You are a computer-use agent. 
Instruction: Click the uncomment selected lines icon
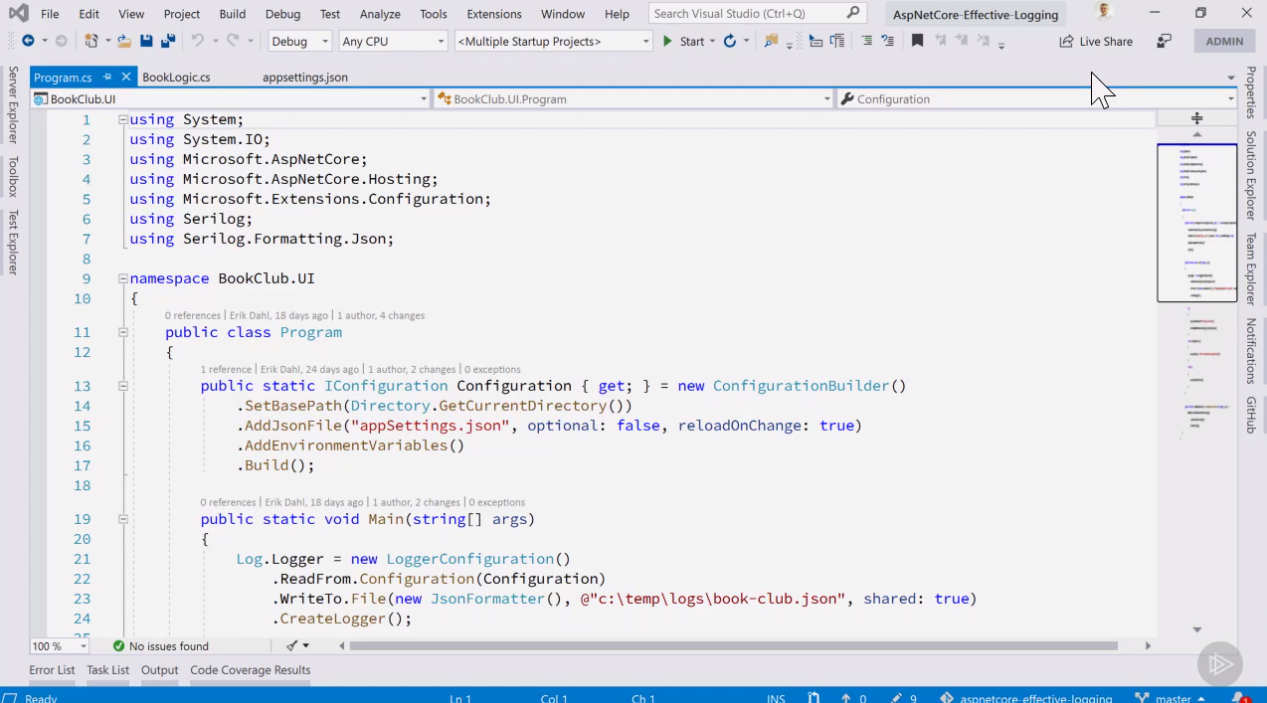click(x=887, y=41)
